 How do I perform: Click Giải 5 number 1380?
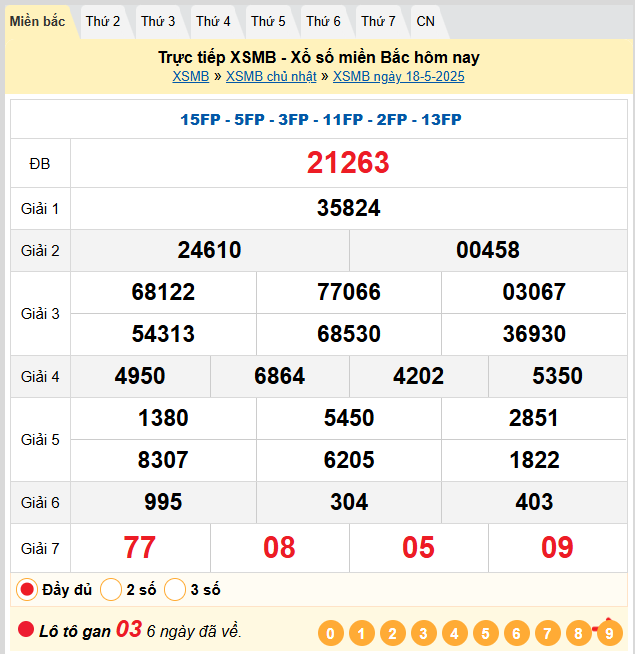[163, 418]
